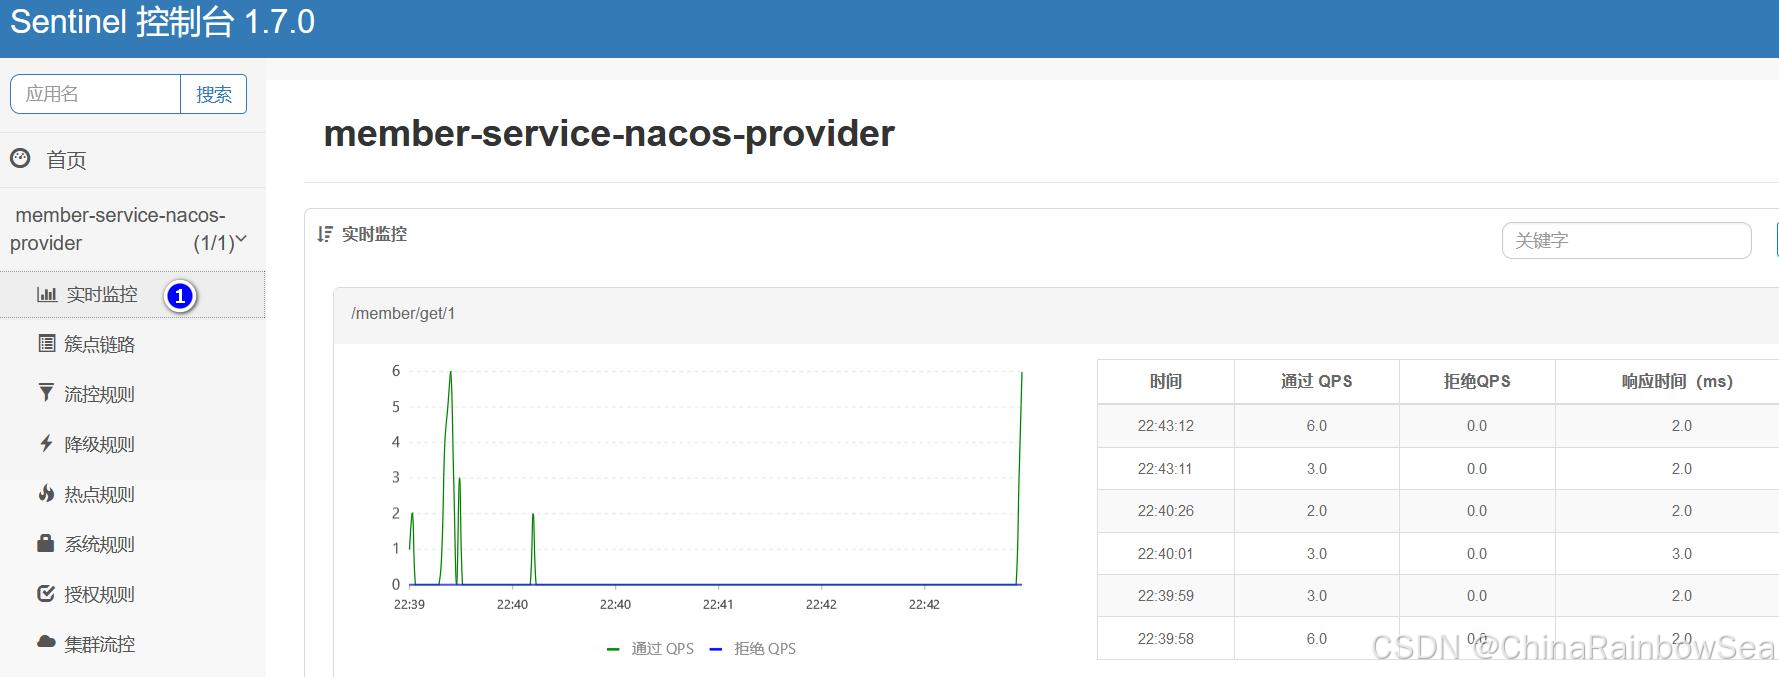The width and height of the screenshot is (1779, 677).
Task: Click the 22:43:12 time cell
Action: pyautogui.click(x=1166, y=426)
